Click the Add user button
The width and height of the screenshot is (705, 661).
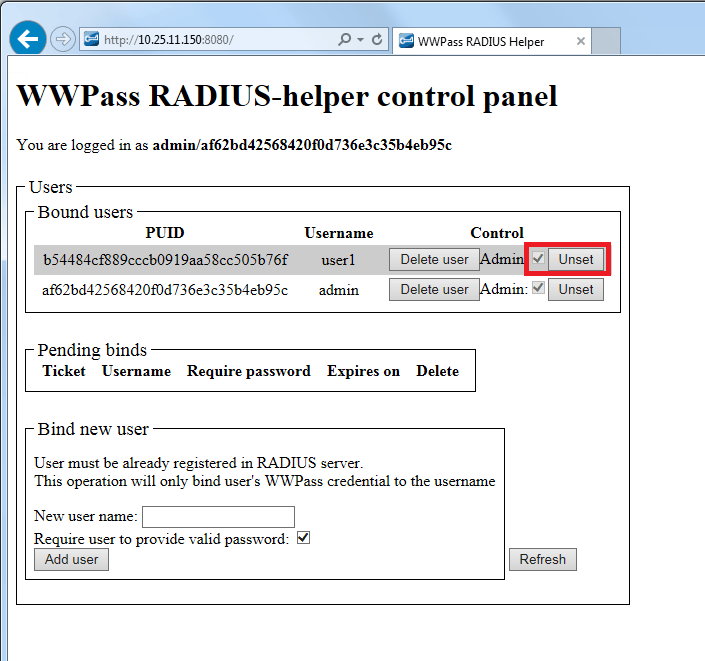click(71, 559)
